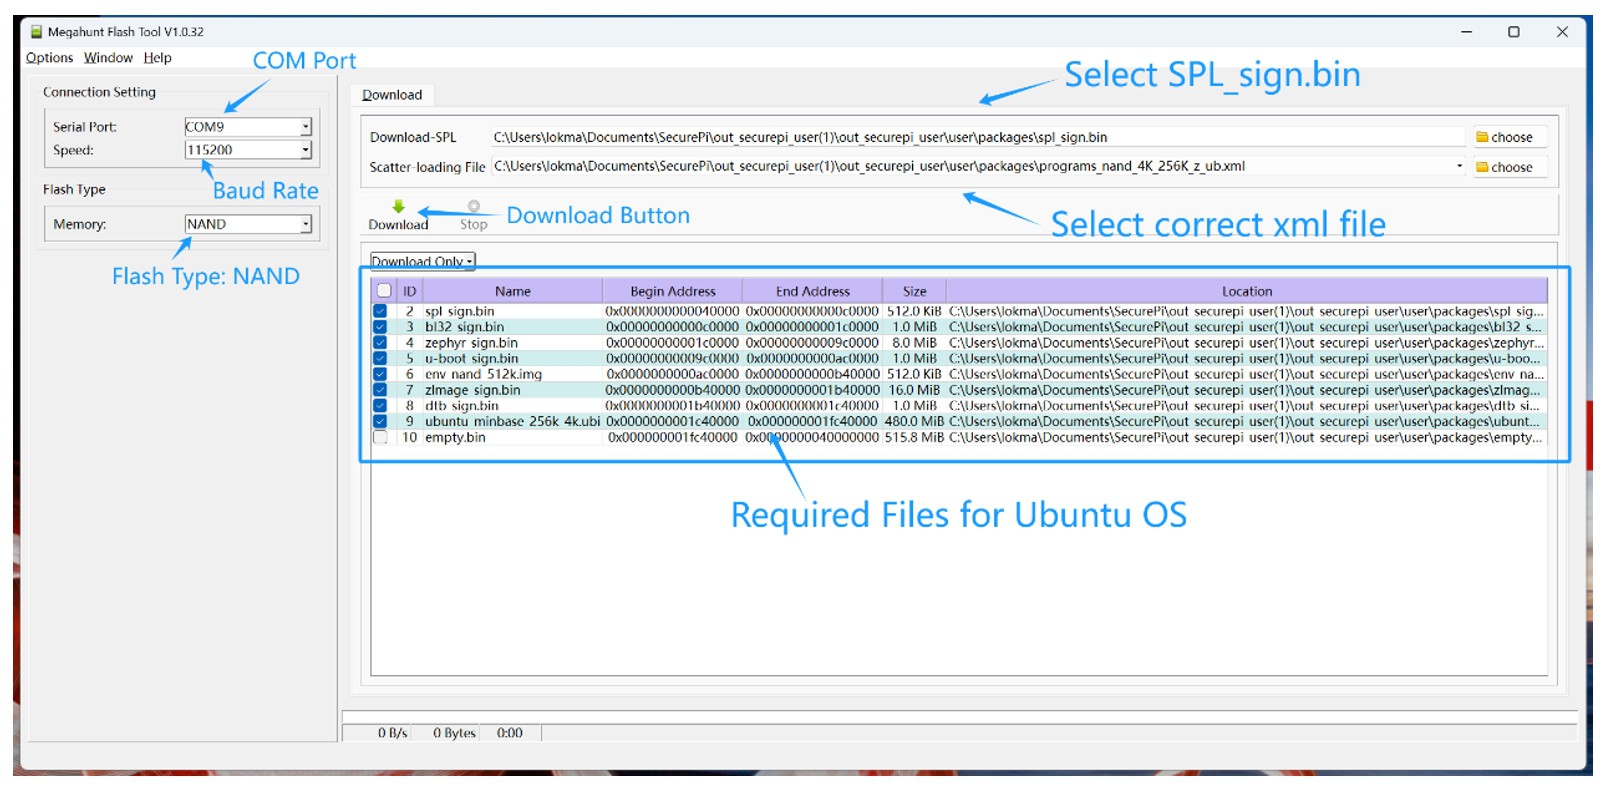Switch to the Download tab

(392, 95)
